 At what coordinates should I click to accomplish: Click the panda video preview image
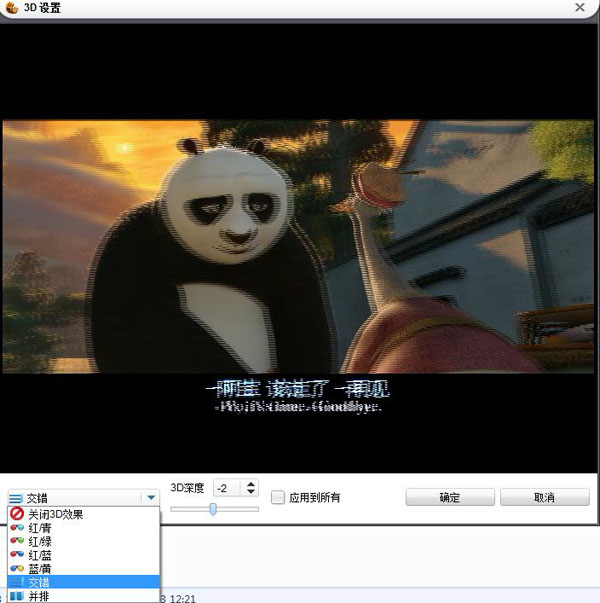pos(298,247)
